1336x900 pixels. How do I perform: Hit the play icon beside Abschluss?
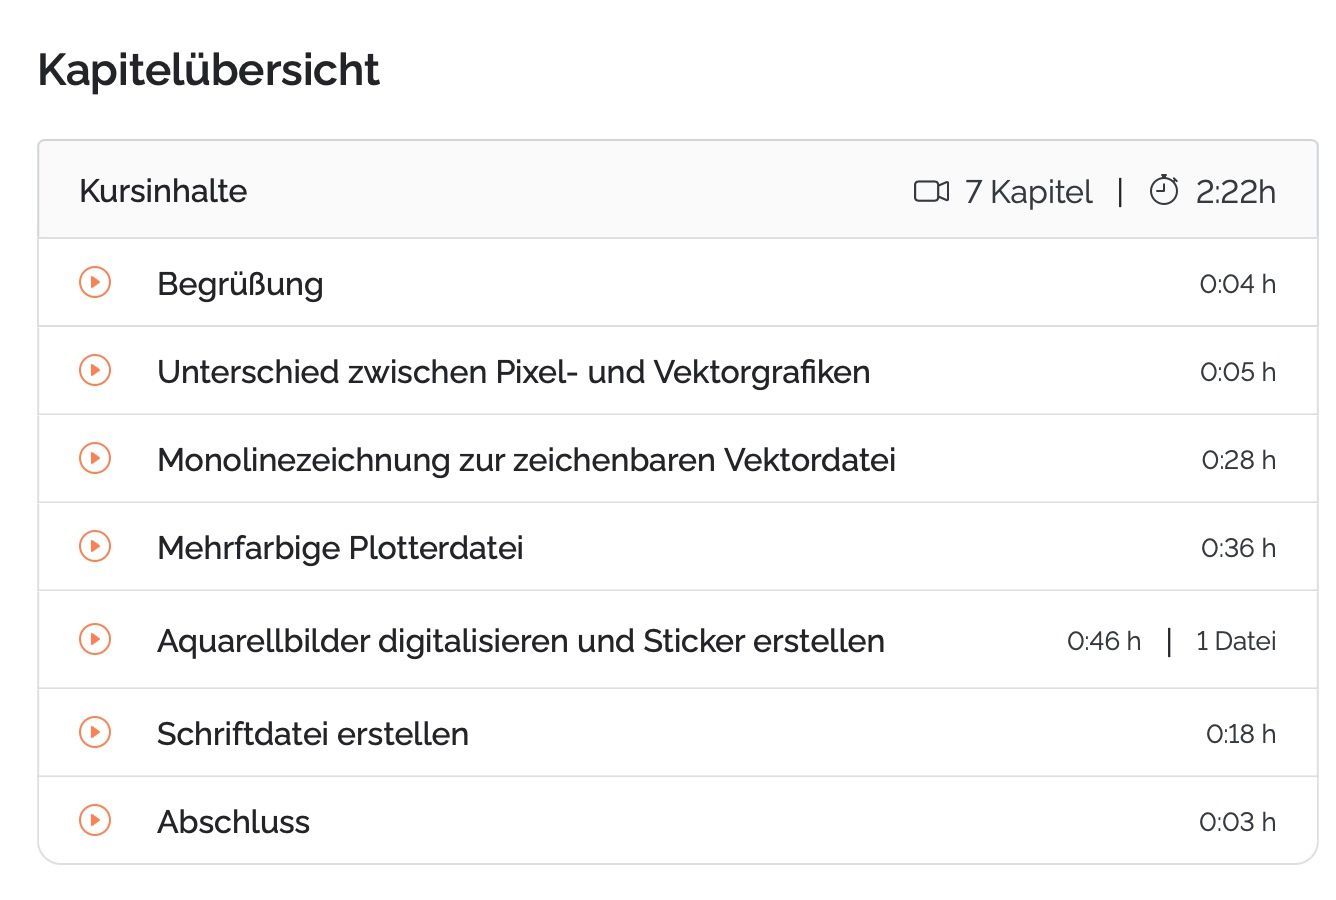[95, 820]
